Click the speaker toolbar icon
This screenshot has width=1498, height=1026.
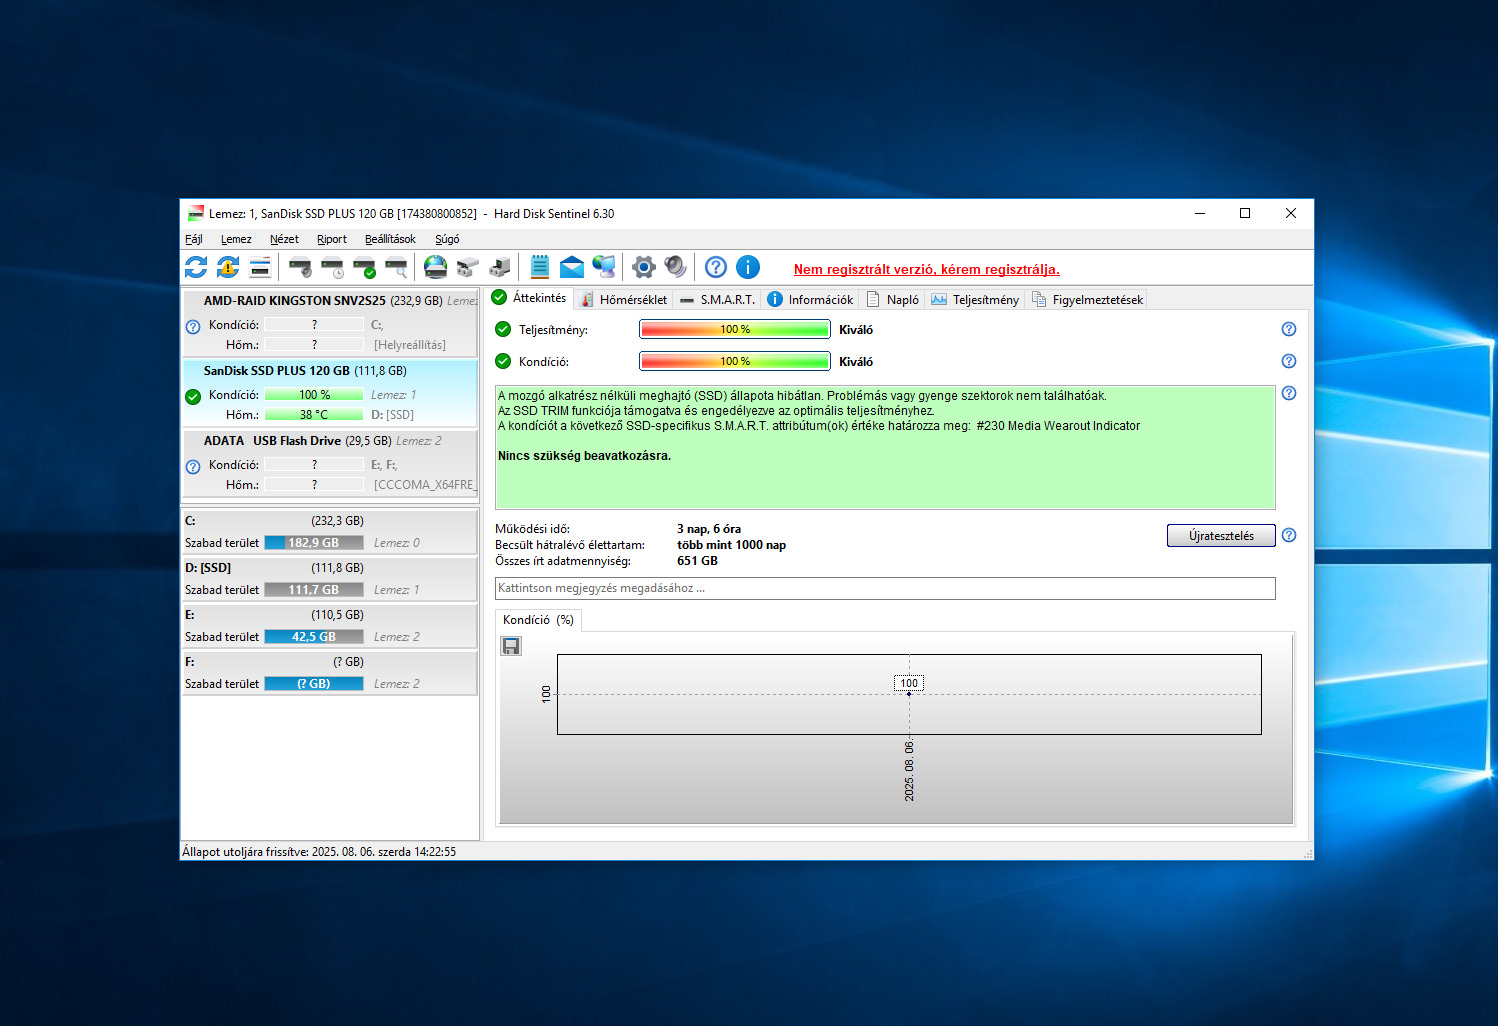(x=676, y=267)
